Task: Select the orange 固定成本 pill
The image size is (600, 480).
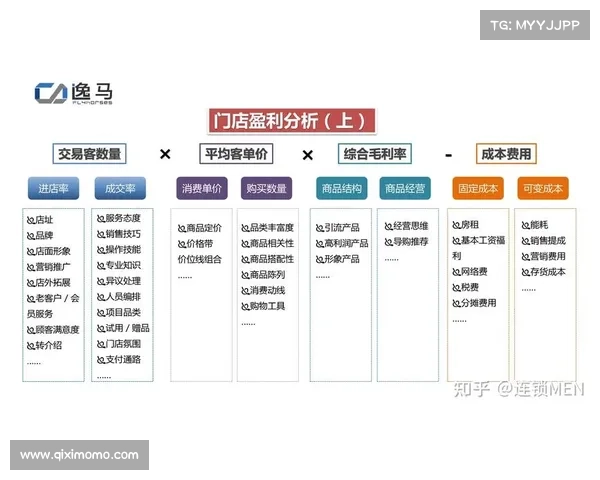Action: pos(478,188)
